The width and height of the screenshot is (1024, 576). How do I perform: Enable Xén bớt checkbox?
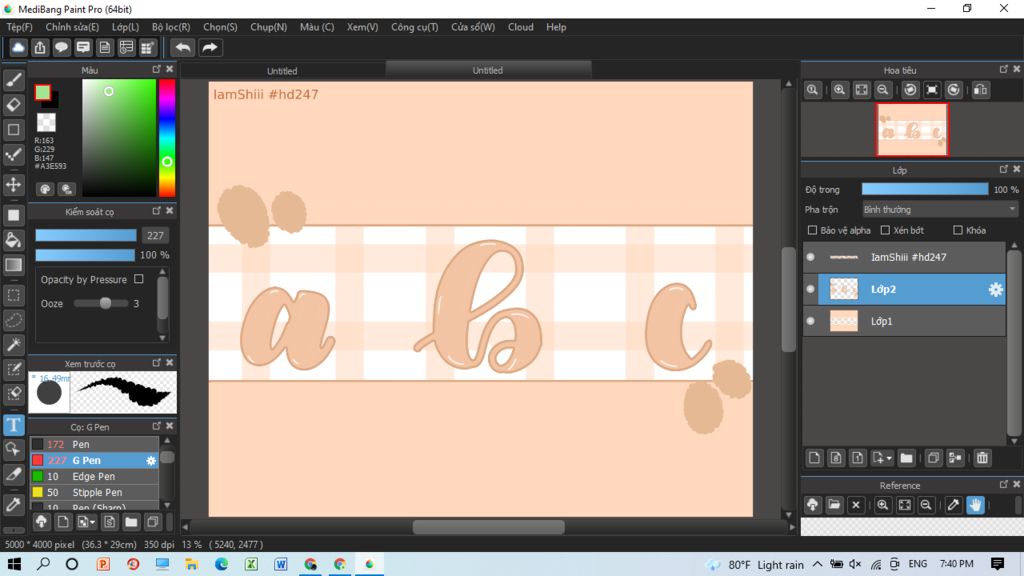(885, 230)
